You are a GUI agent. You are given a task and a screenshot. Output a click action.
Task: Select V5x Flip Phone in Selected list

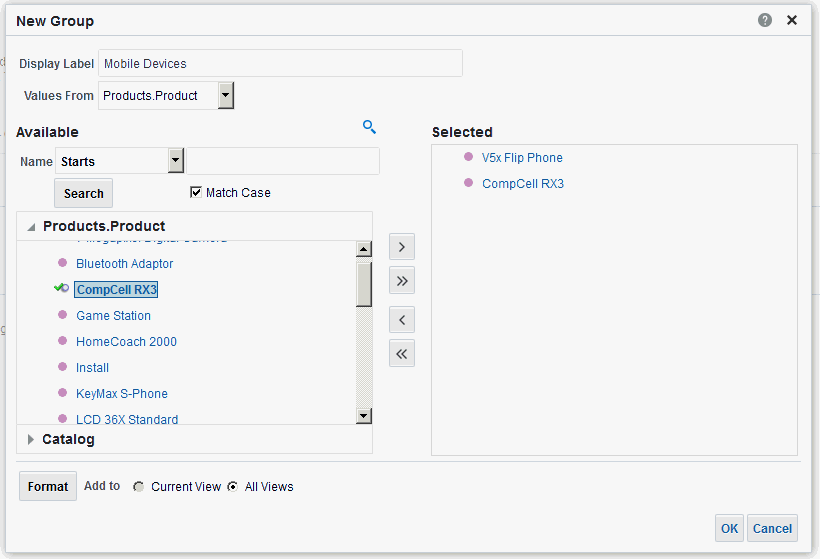[522, 158]
